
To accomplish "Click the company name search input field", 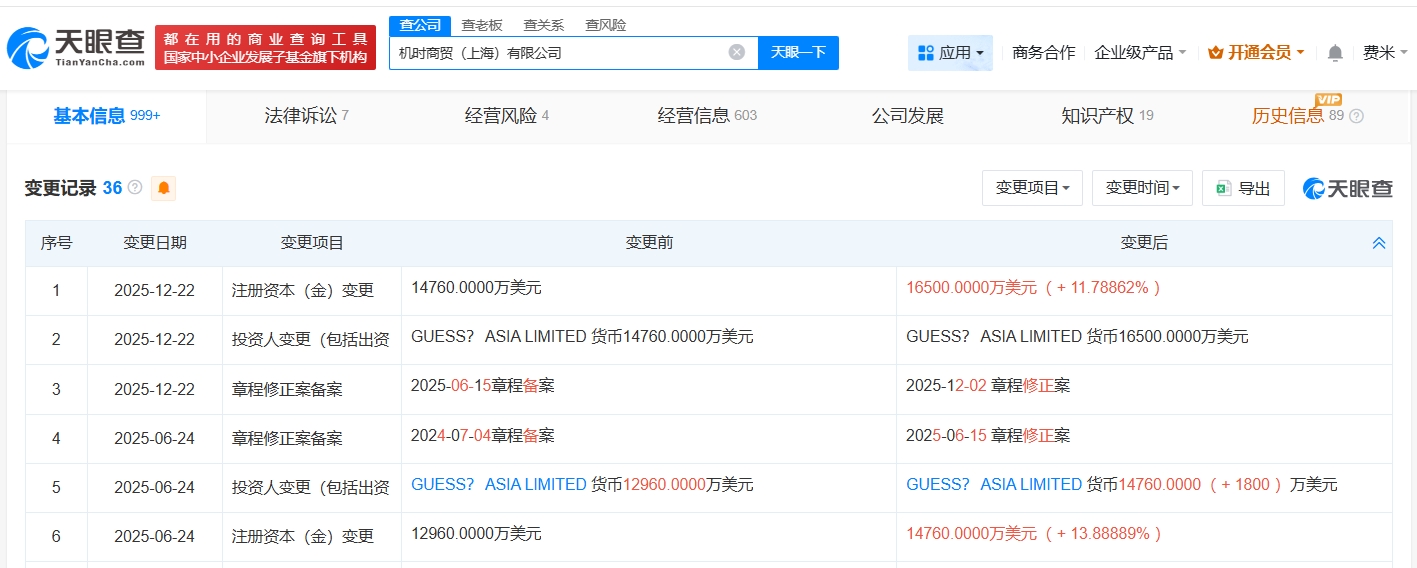I will (x=560, y=53).
